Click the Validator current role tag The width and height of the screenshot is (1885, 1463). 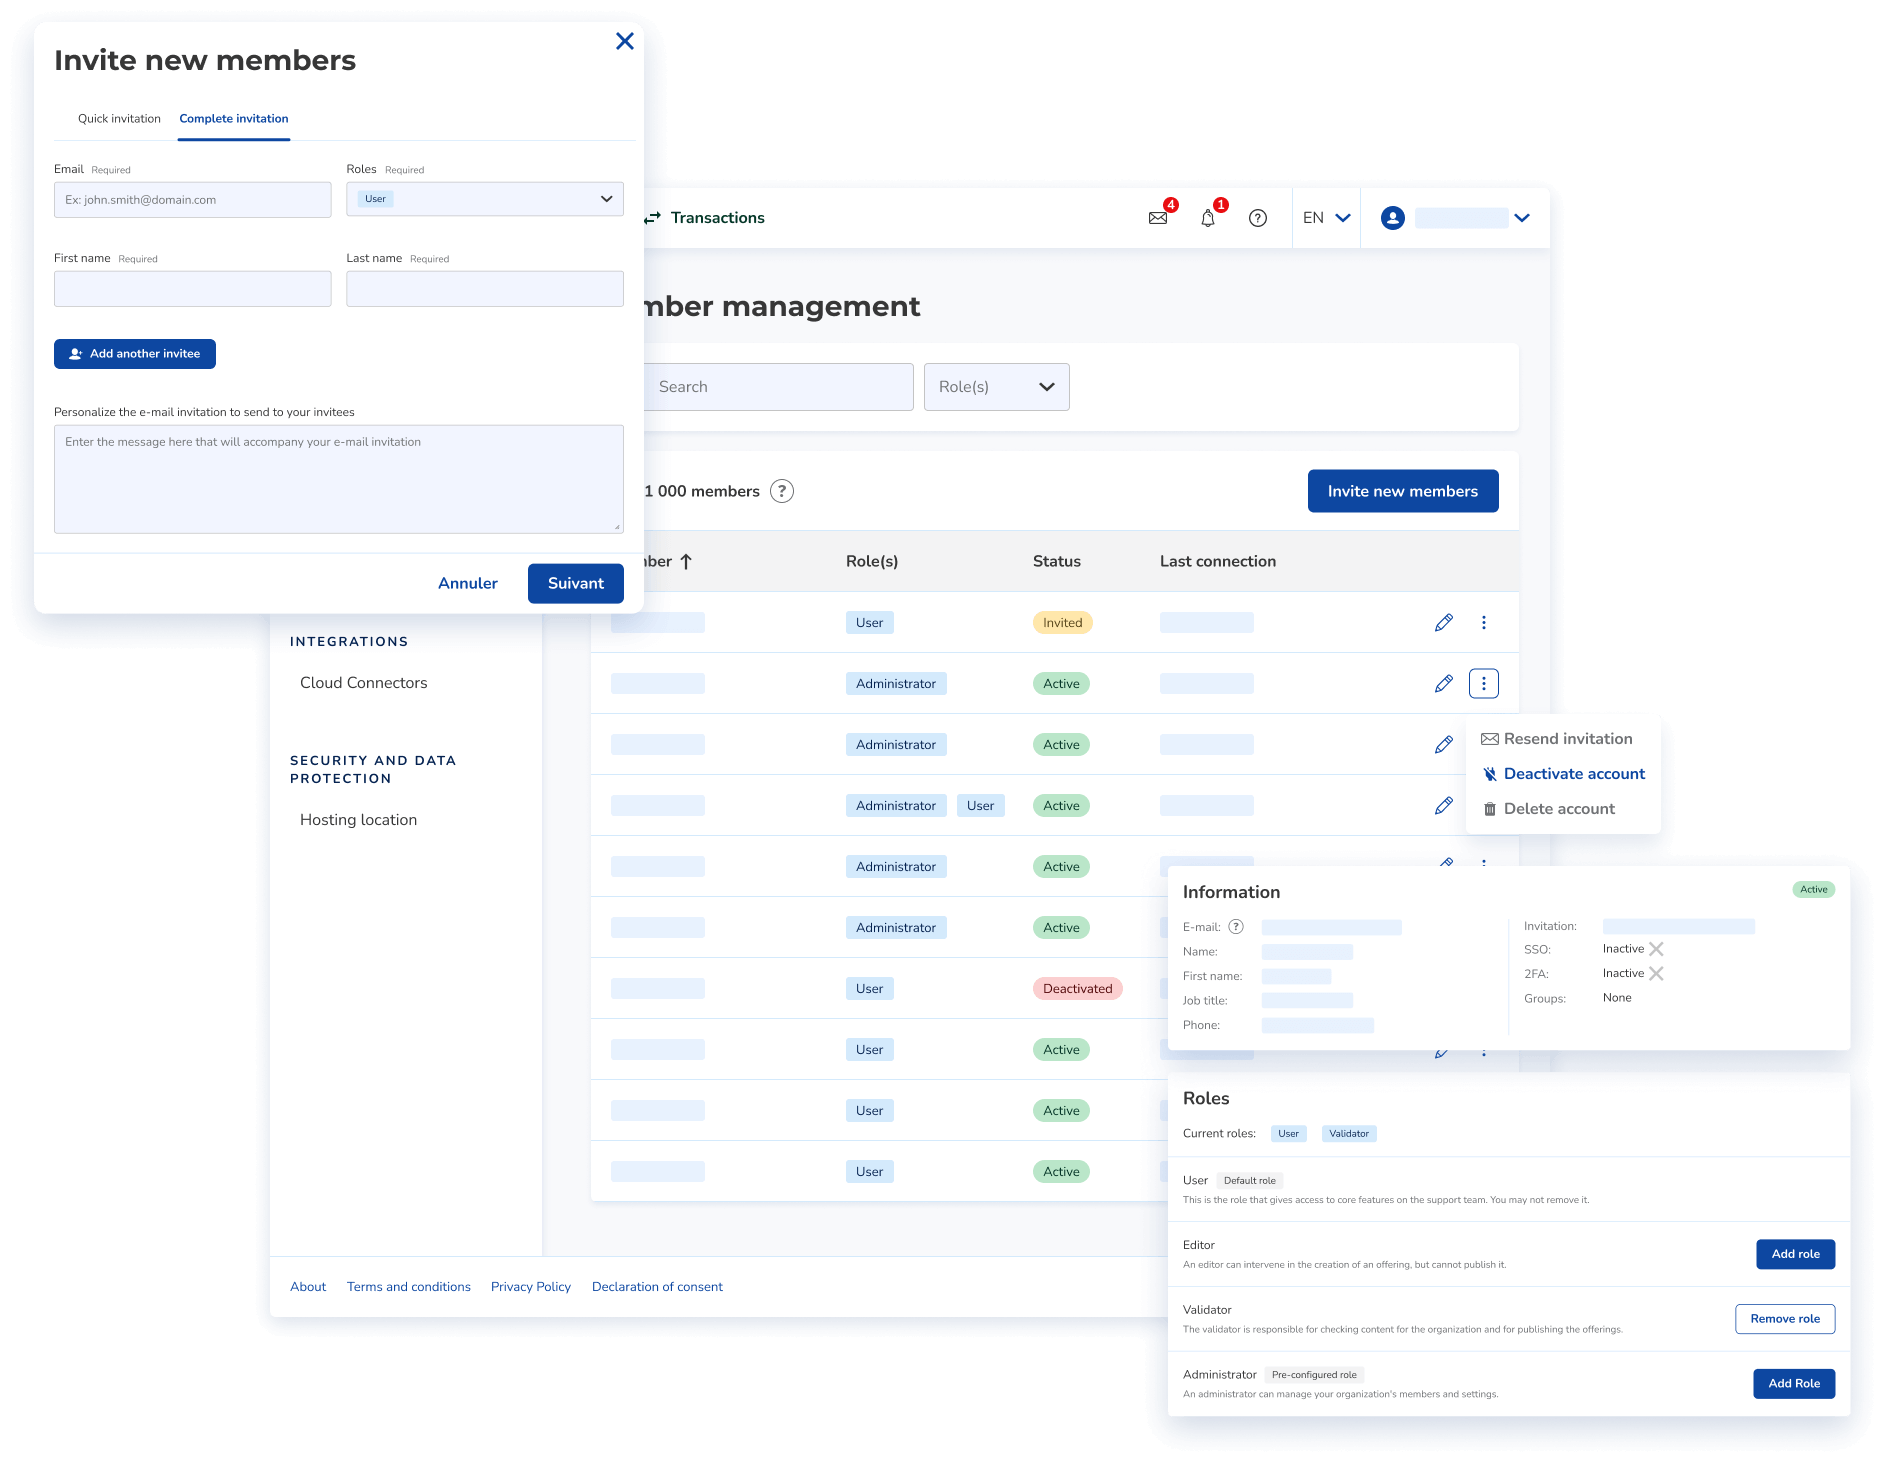(x=1349, y=1134)
